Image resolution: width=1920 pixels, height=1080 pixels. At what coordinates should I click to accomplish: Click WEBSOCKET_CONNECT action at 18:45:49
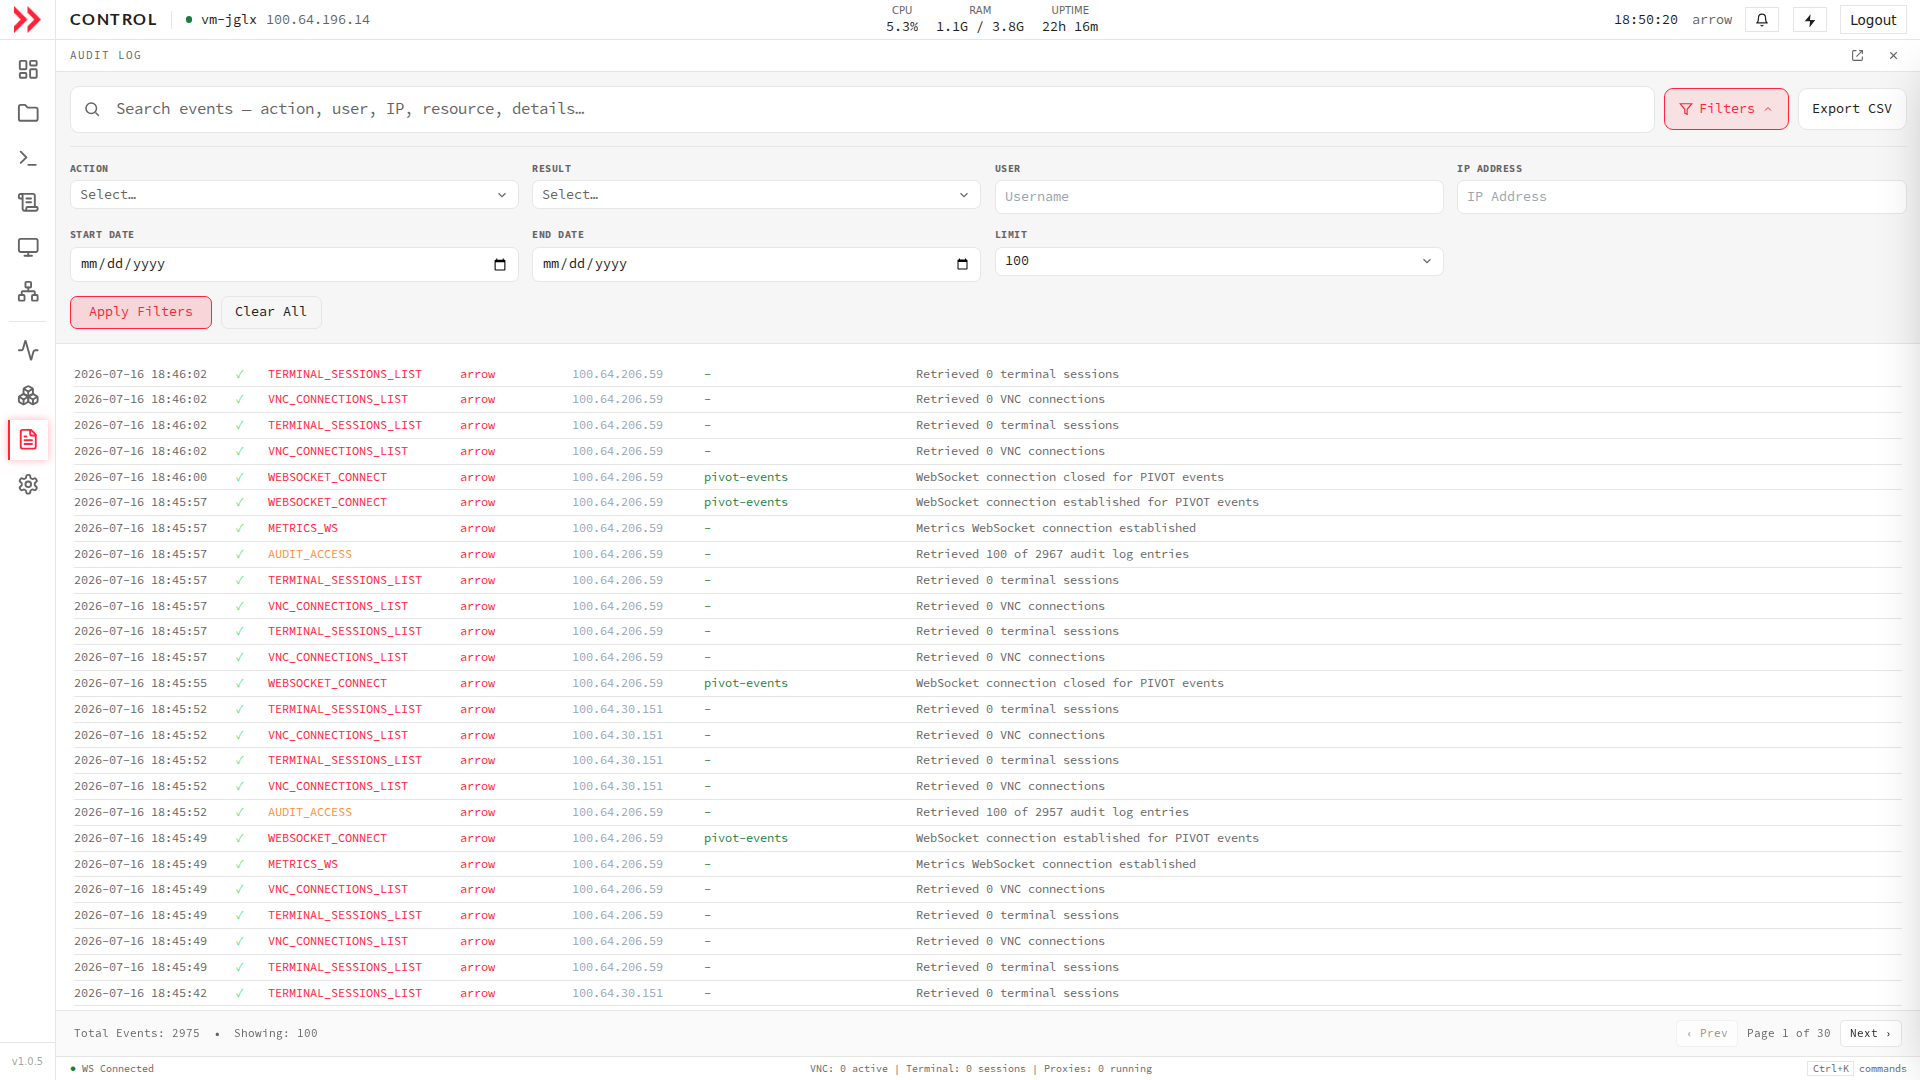point(327,838)
